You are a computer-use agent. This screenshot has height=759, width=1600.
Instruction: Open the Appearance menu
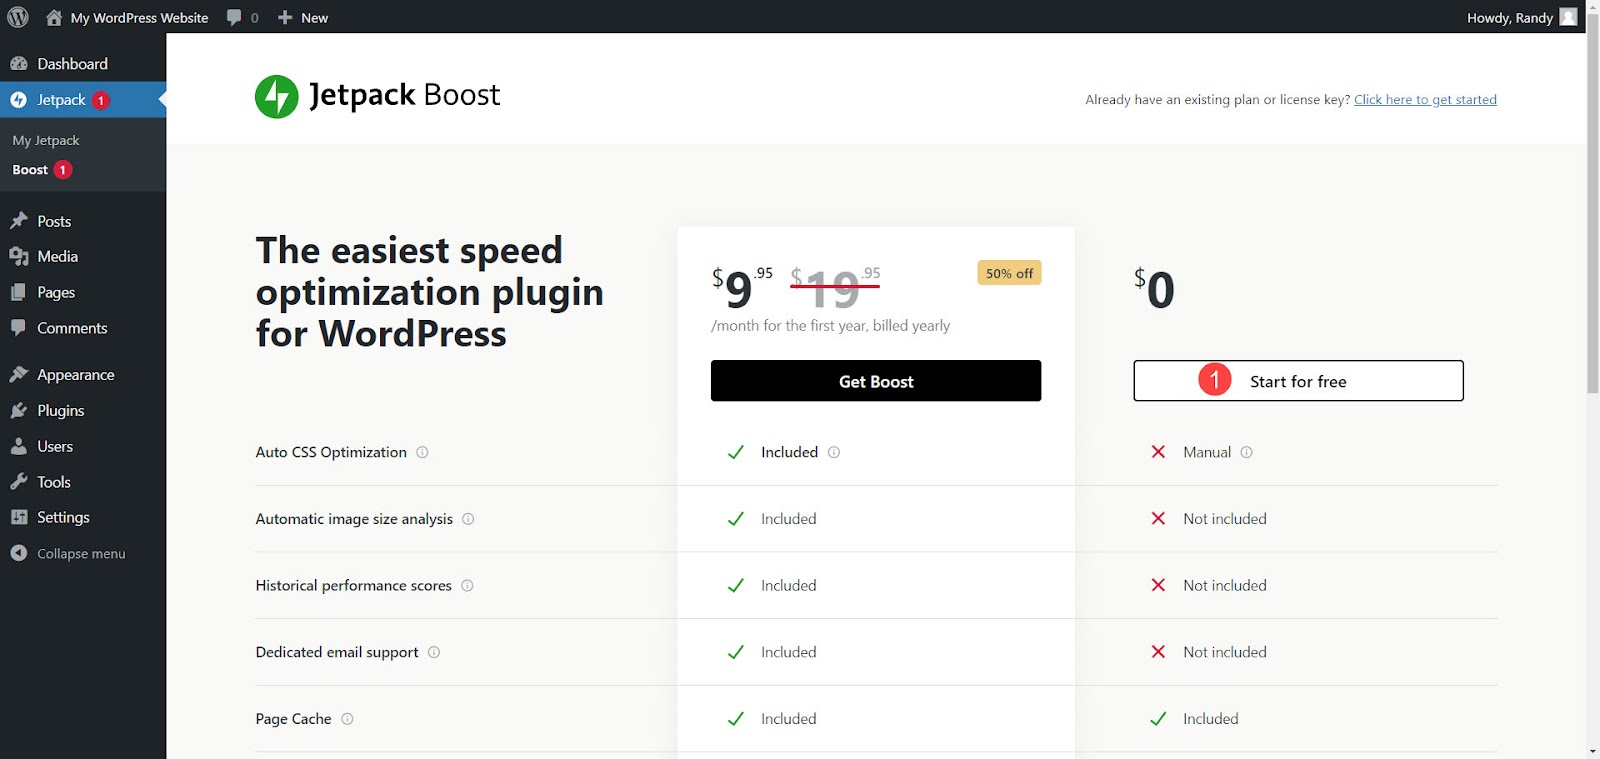(83, 375)
